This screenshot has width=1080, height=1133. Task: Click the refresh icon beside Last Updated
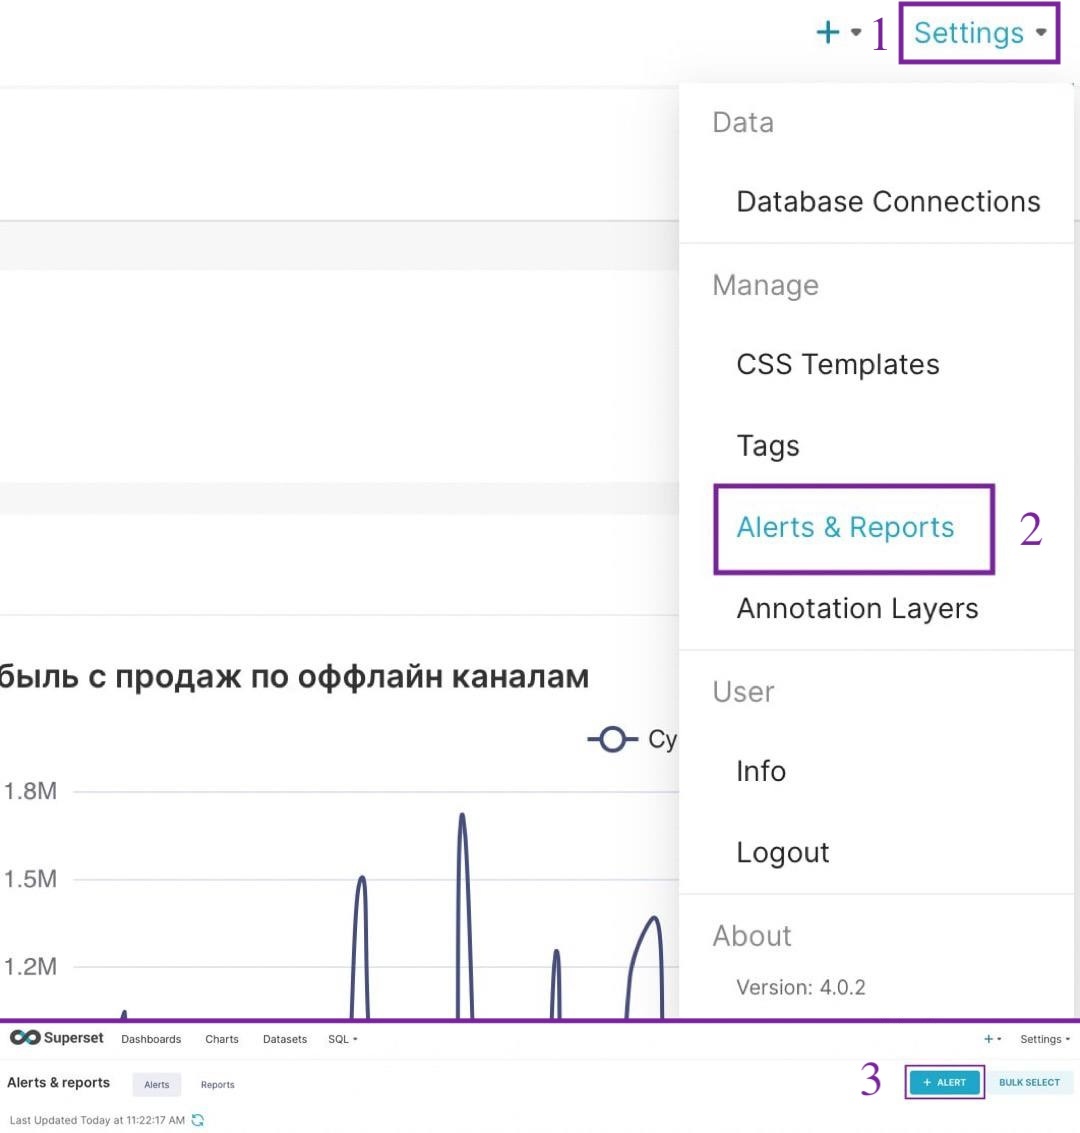pos(197,1120)
